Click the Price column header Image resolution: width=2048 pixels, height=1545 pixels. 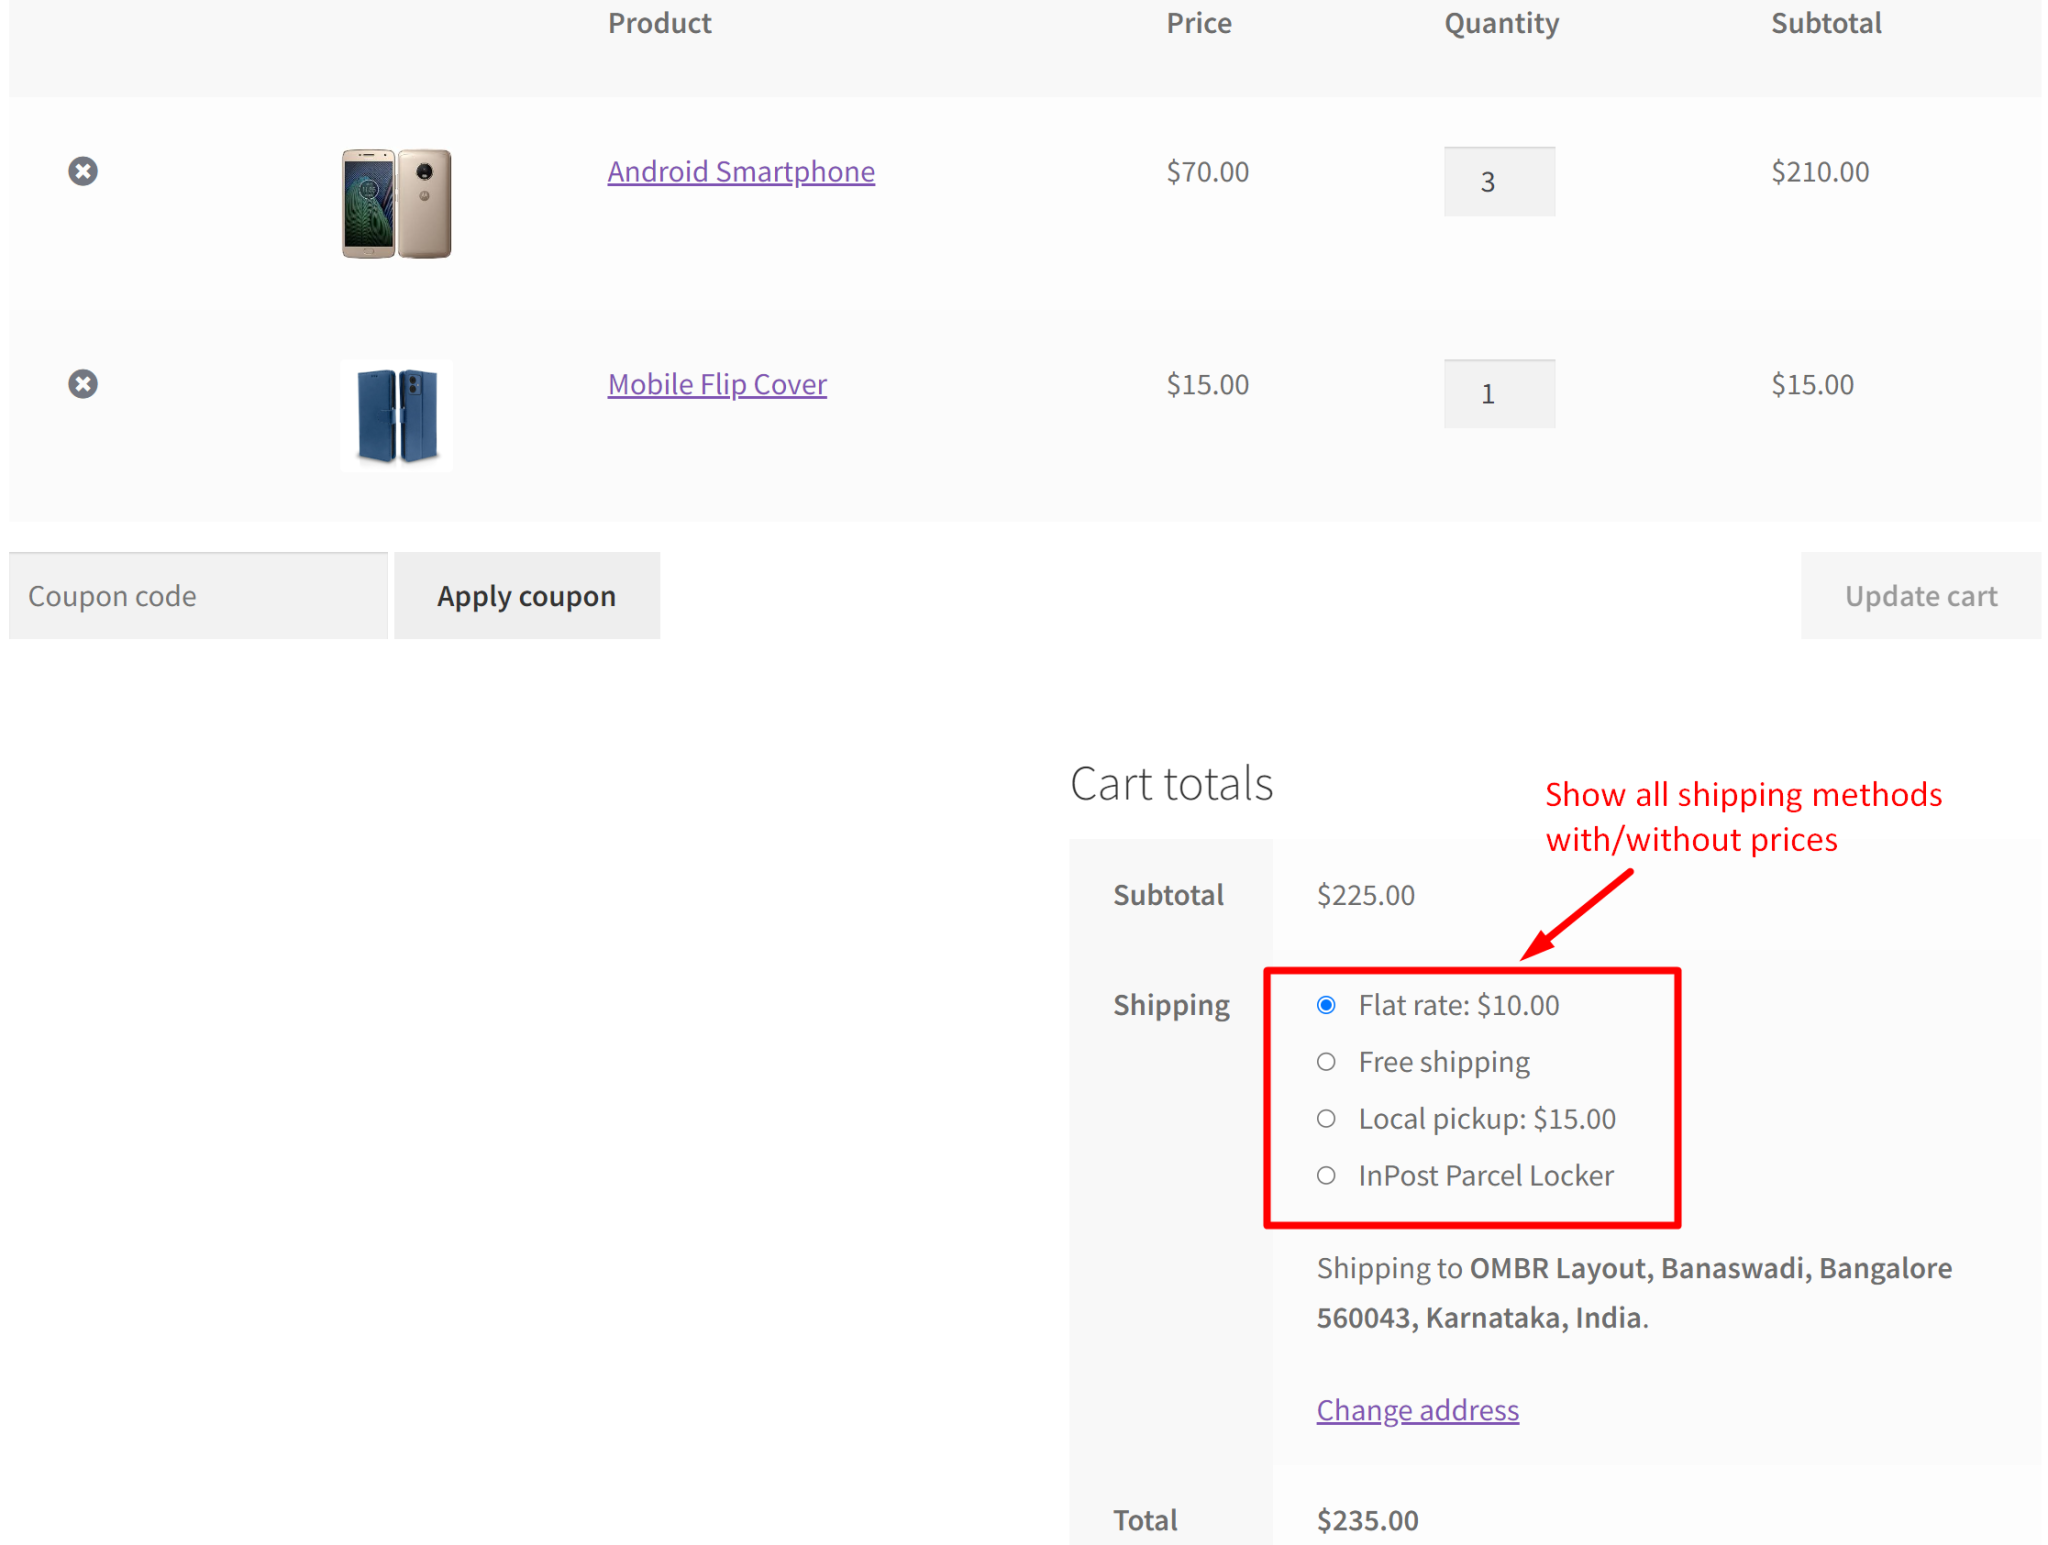(1198, 23)
